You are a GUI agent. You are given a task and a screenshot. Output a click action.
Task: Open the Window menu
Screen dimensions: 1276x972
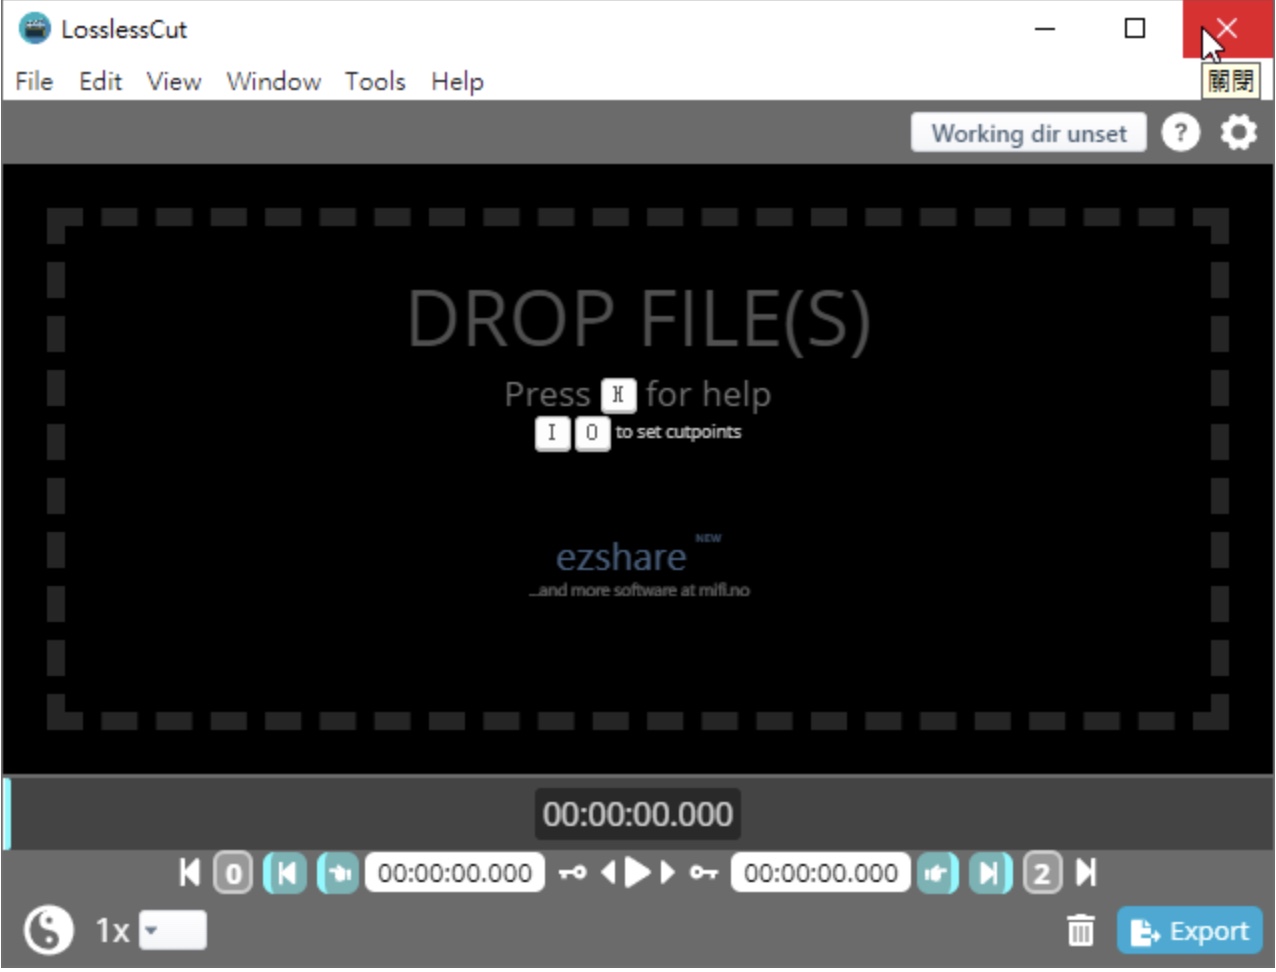tap(273, 81)
